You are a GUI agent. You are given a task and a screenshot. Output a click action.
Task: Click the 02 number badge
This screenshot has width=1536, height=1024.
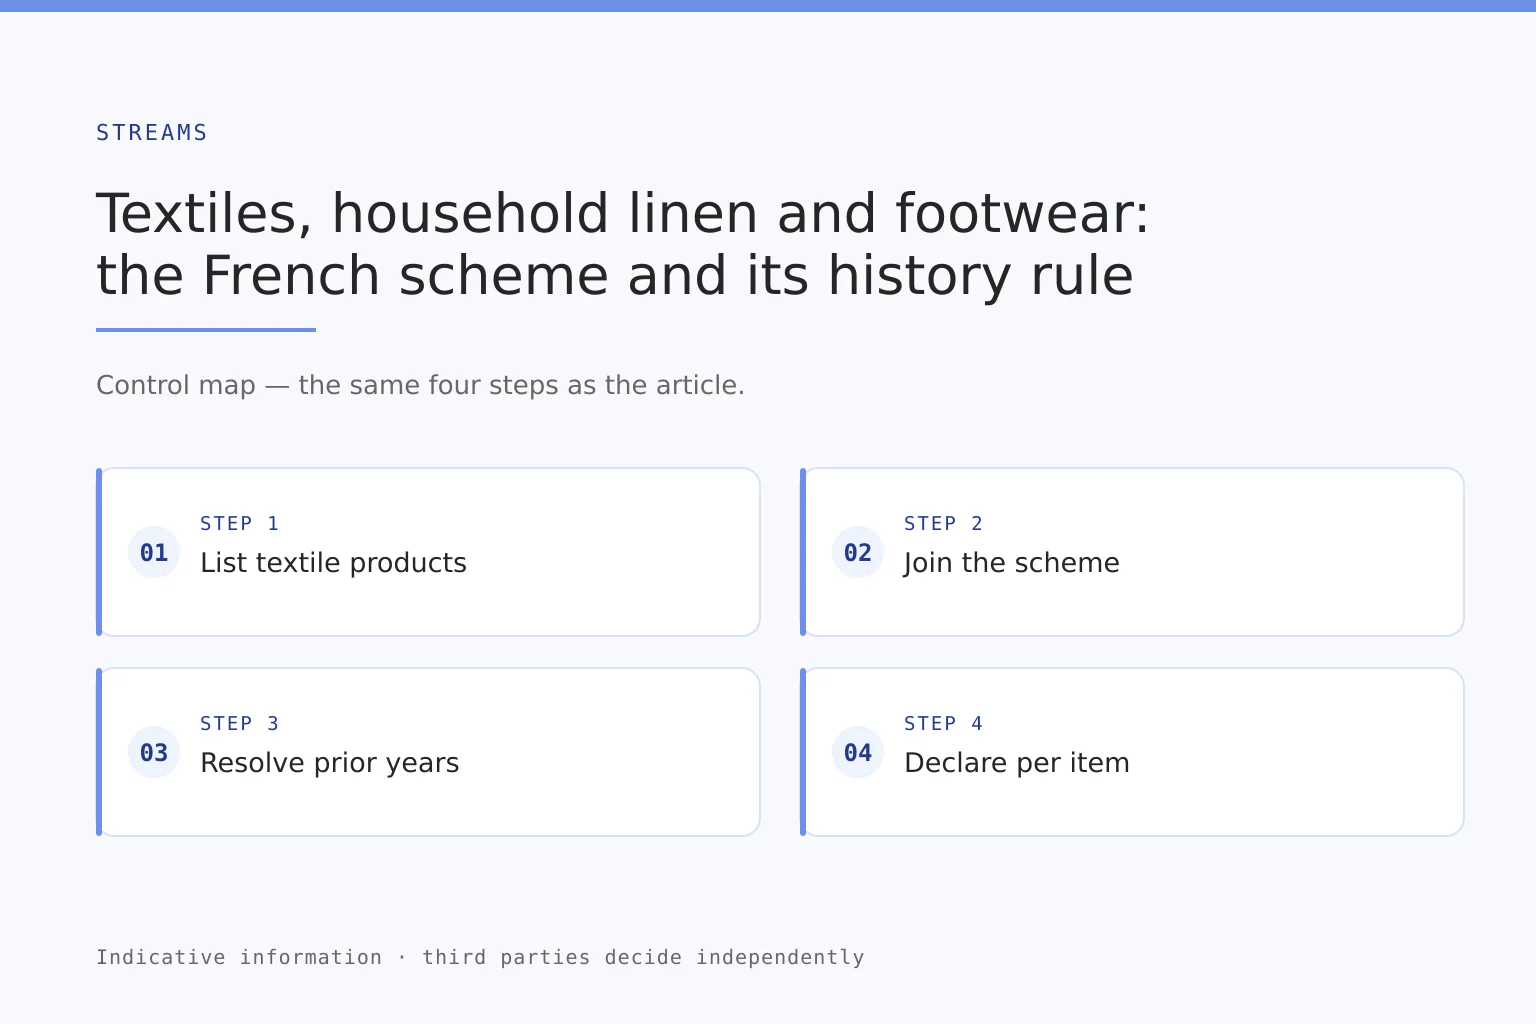[858, 552]
